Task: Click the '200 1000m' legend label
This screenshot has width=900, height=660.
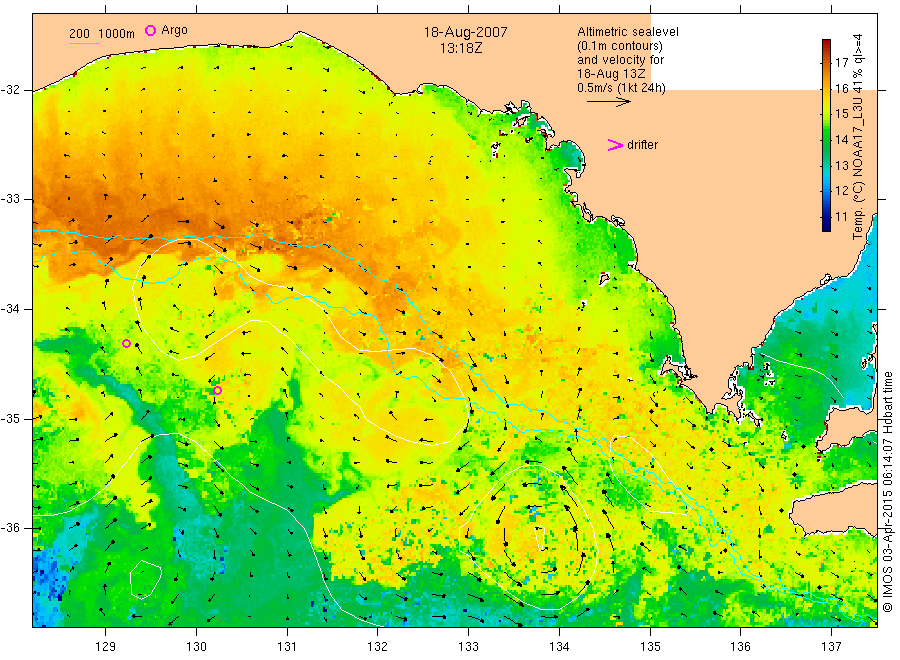Action: click(102, 34)
